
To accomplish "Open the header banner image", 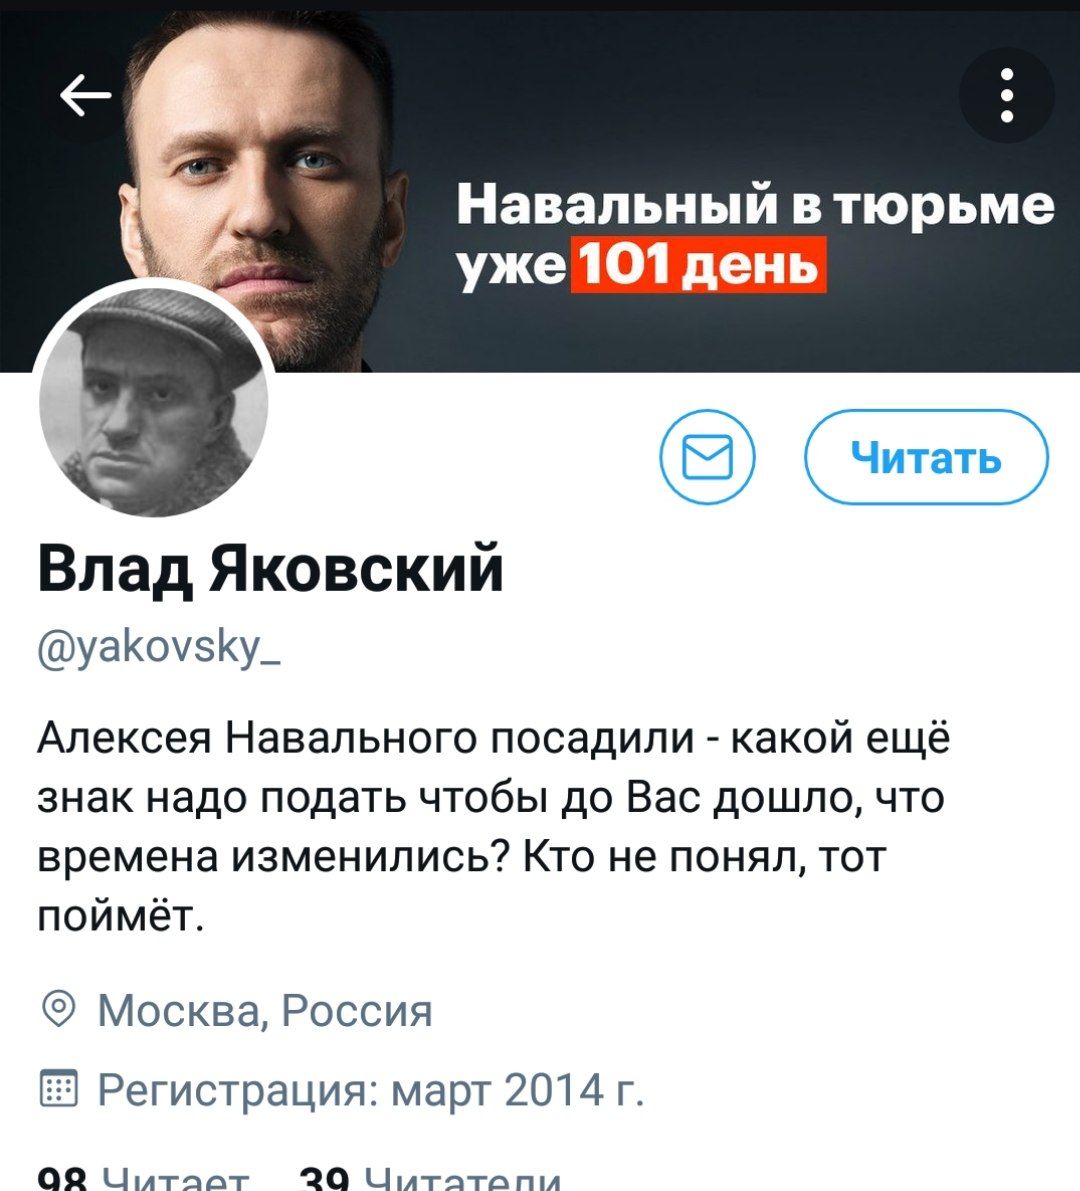I will tap(540, 188).
